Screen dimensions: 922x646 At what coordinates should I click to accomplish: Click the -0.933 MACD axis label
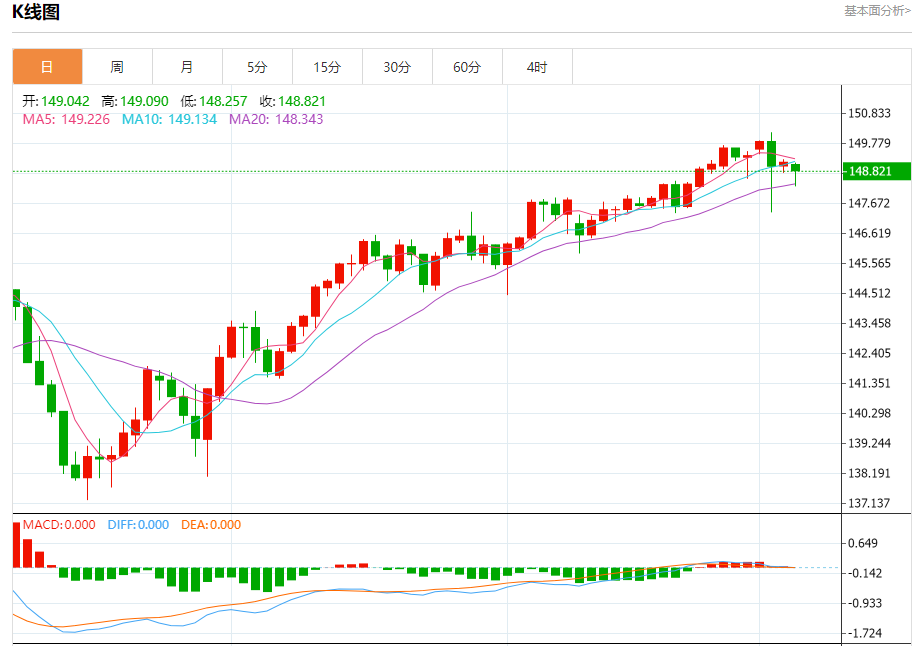point(863,603)
